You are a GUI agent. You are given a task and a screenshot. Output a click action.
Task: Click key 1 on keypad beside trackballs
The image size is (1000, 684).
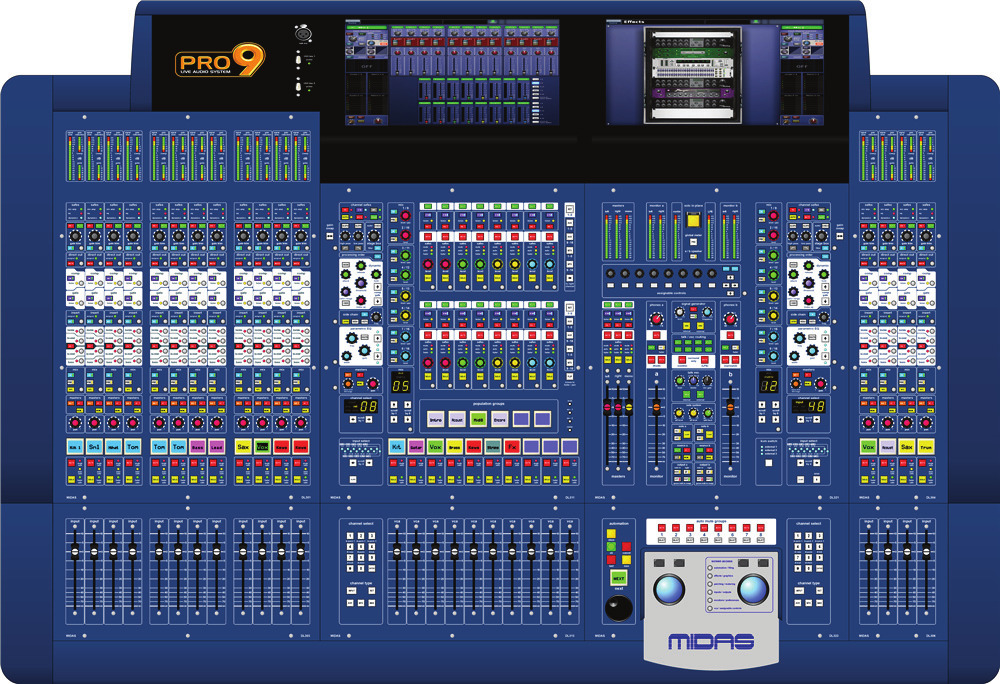click(x=798, y=537)
